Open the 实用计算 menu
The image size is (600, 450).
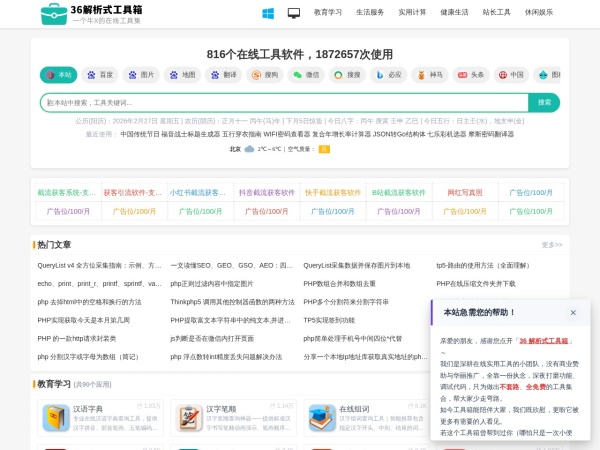tap(412, 13)
